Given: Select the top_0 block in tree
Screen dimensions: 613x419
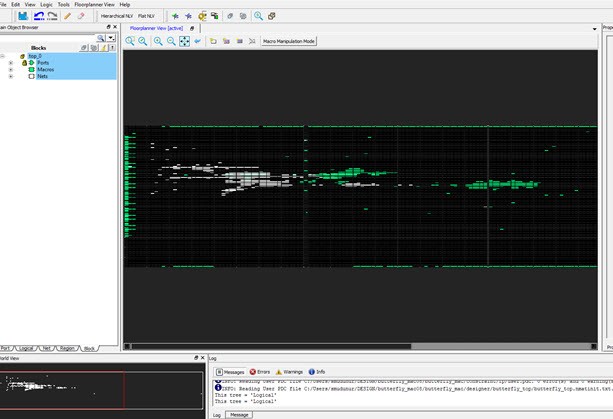Looking at the screenshot, I should 34,55.
